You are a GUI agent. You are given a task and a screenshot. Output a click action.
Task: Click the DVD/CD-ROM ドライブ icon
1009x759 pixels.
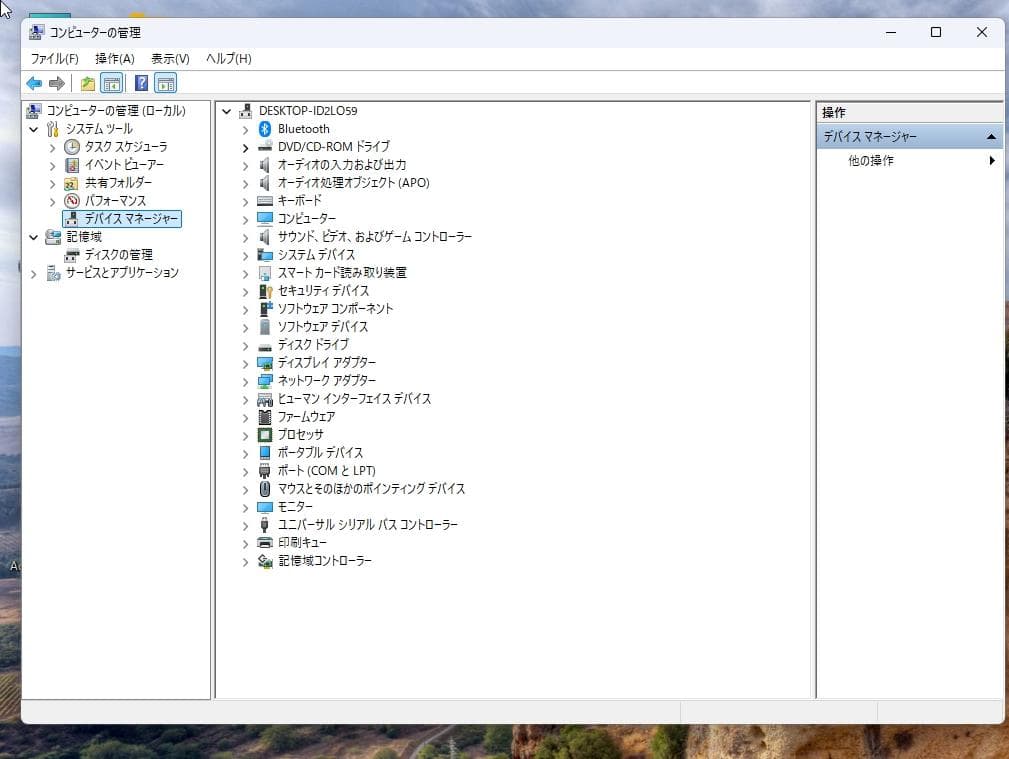[x=264, y=147]
